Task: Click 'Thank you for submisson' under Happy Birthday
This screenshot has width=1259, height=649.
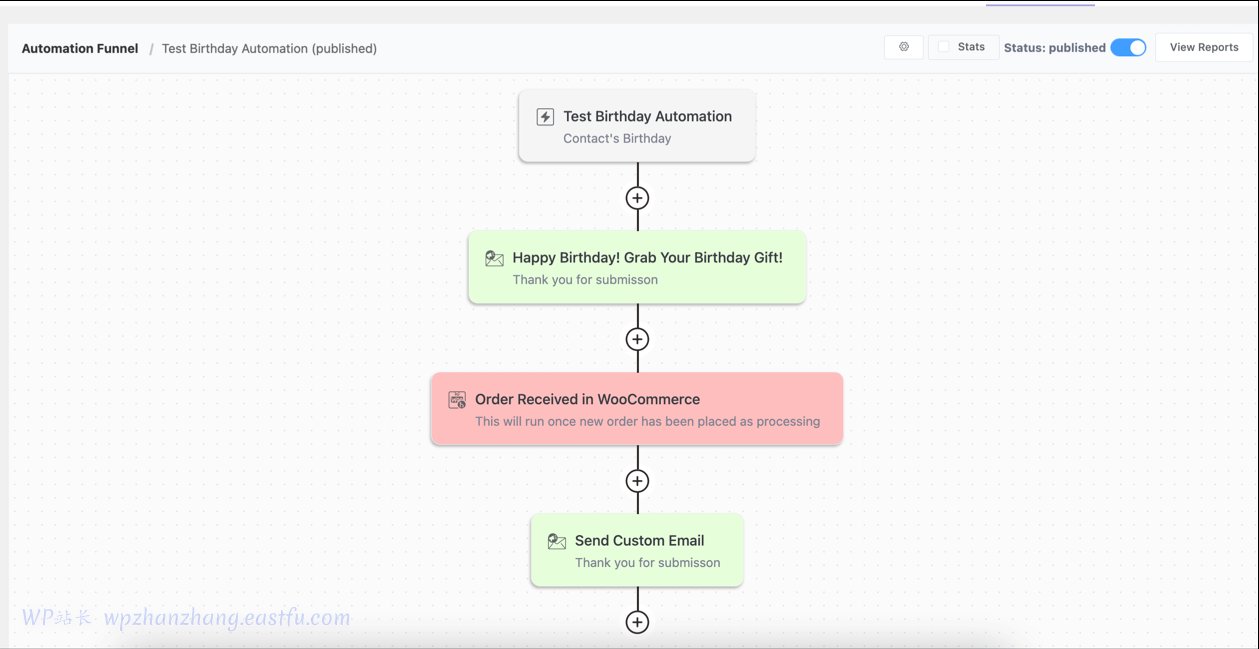Action: point(585,280)
